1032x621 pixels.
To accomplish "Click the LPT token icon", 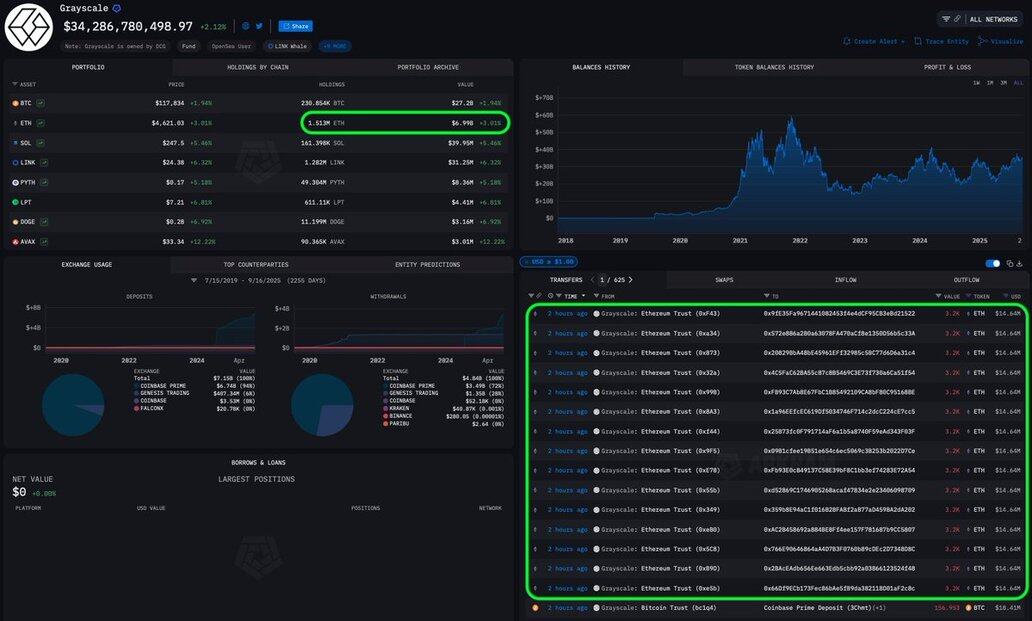I will coord(16,202).
